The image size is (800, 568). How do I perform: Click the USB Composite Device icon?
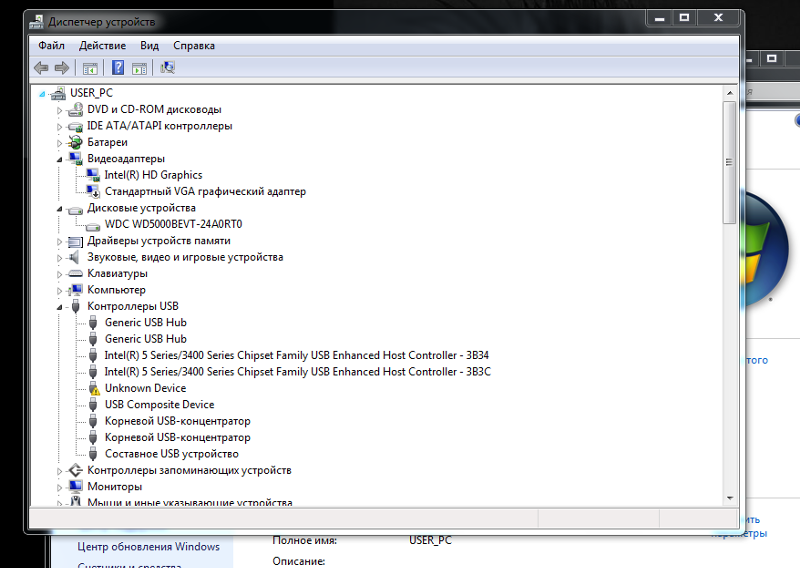point(93,405)
